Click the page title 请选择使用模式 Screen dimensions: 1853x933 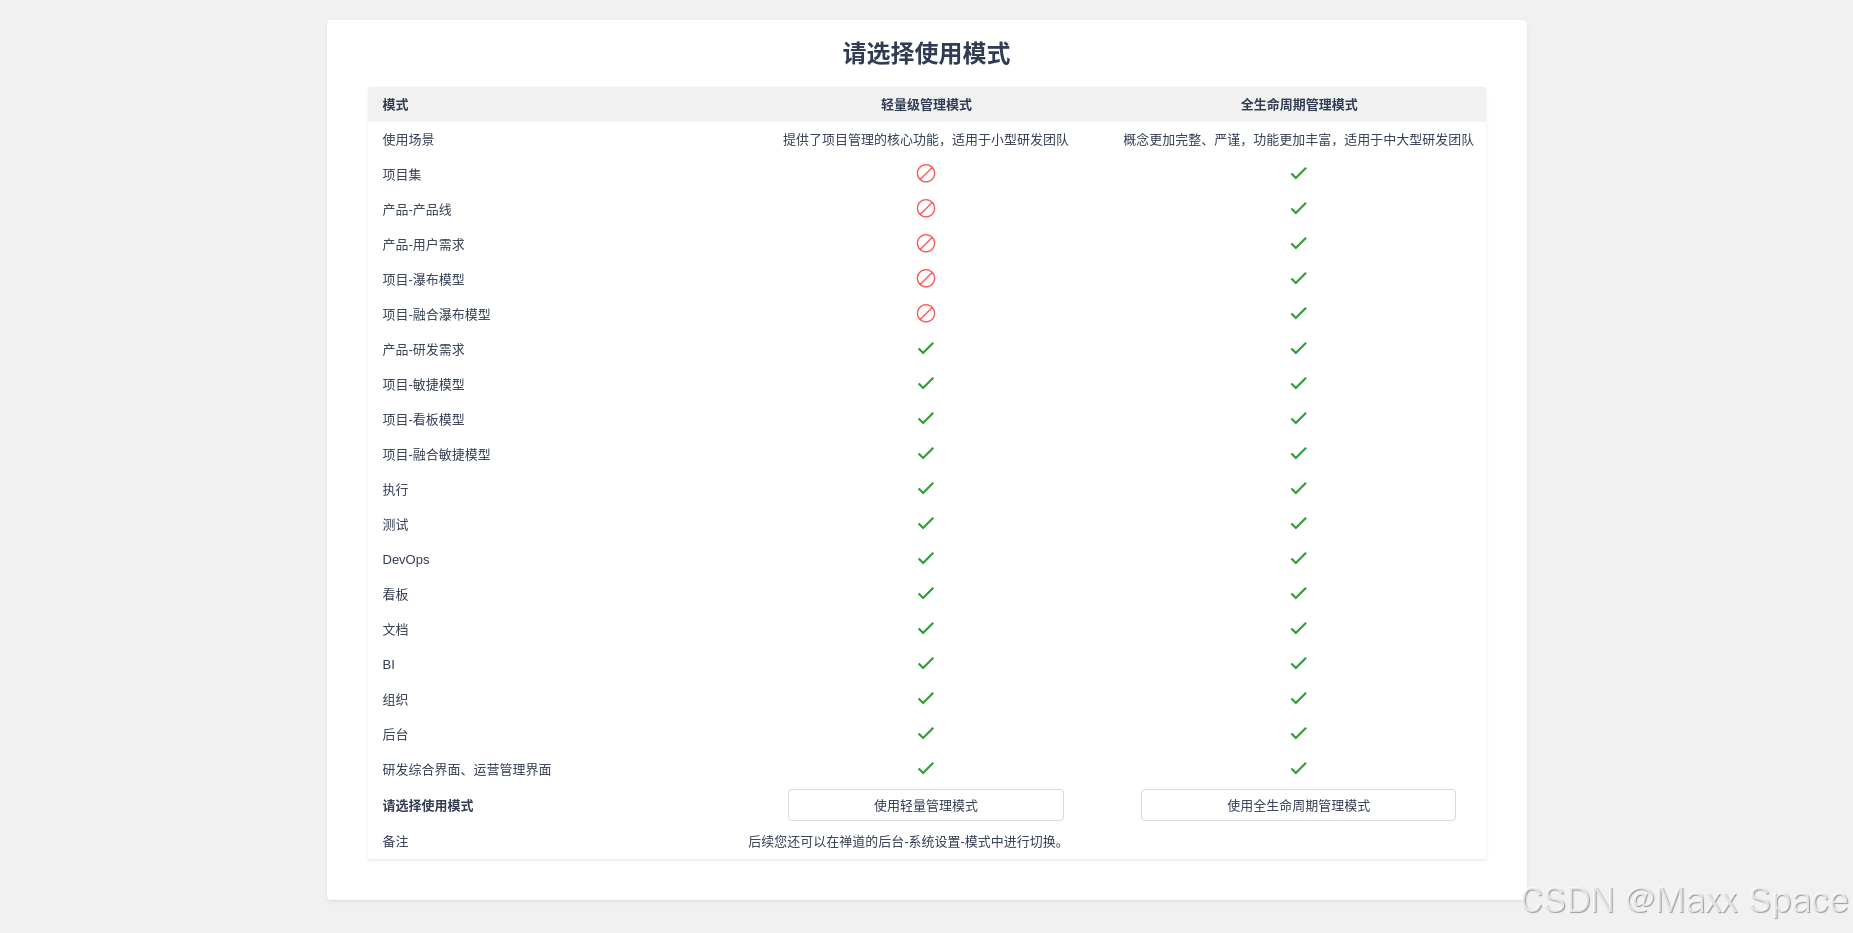[x=926, y=54]
